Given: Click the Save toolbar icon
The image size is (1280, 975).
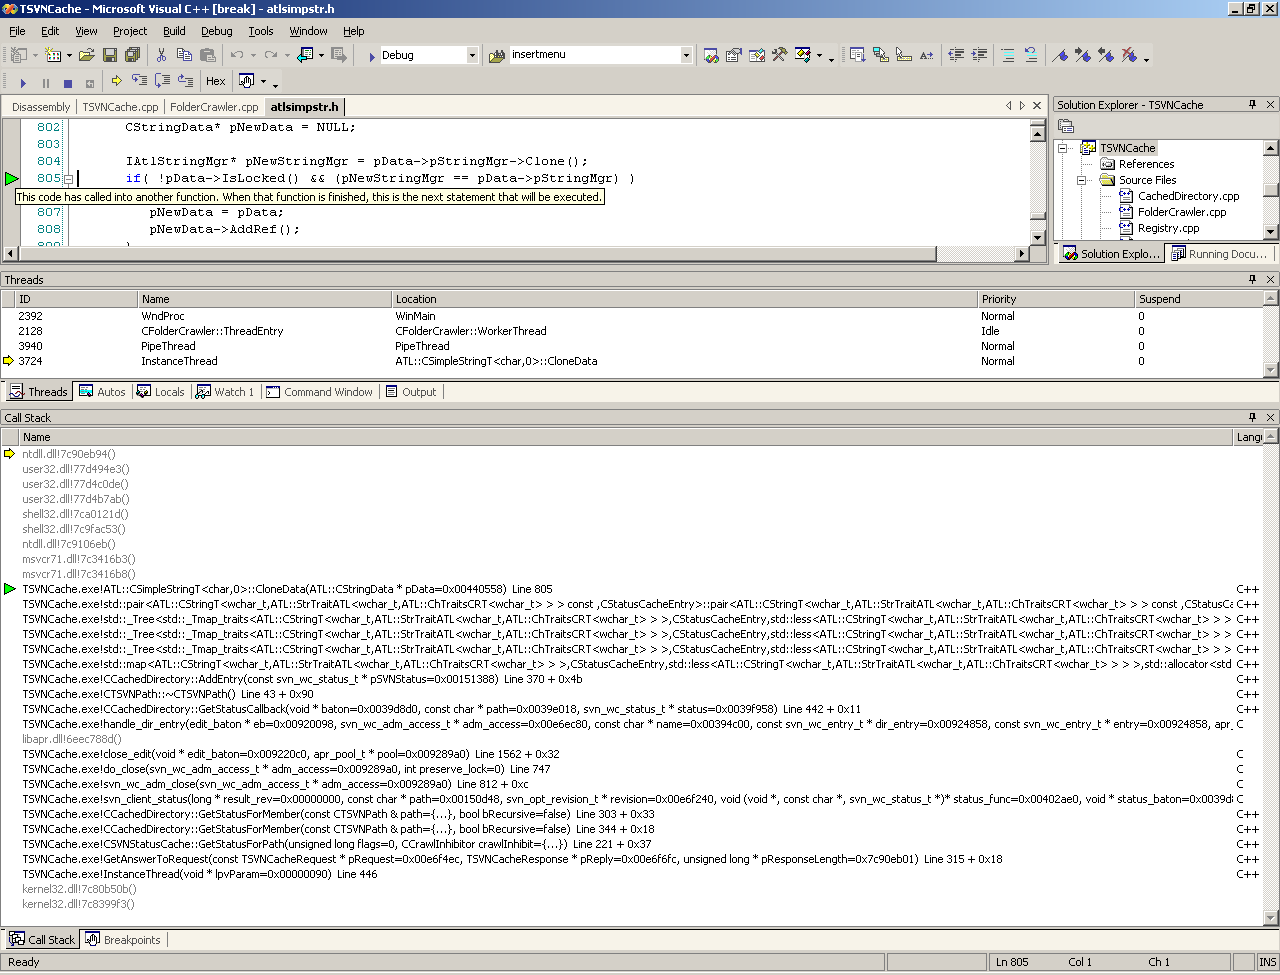Looking at the screenshot, I should (110, 55).
